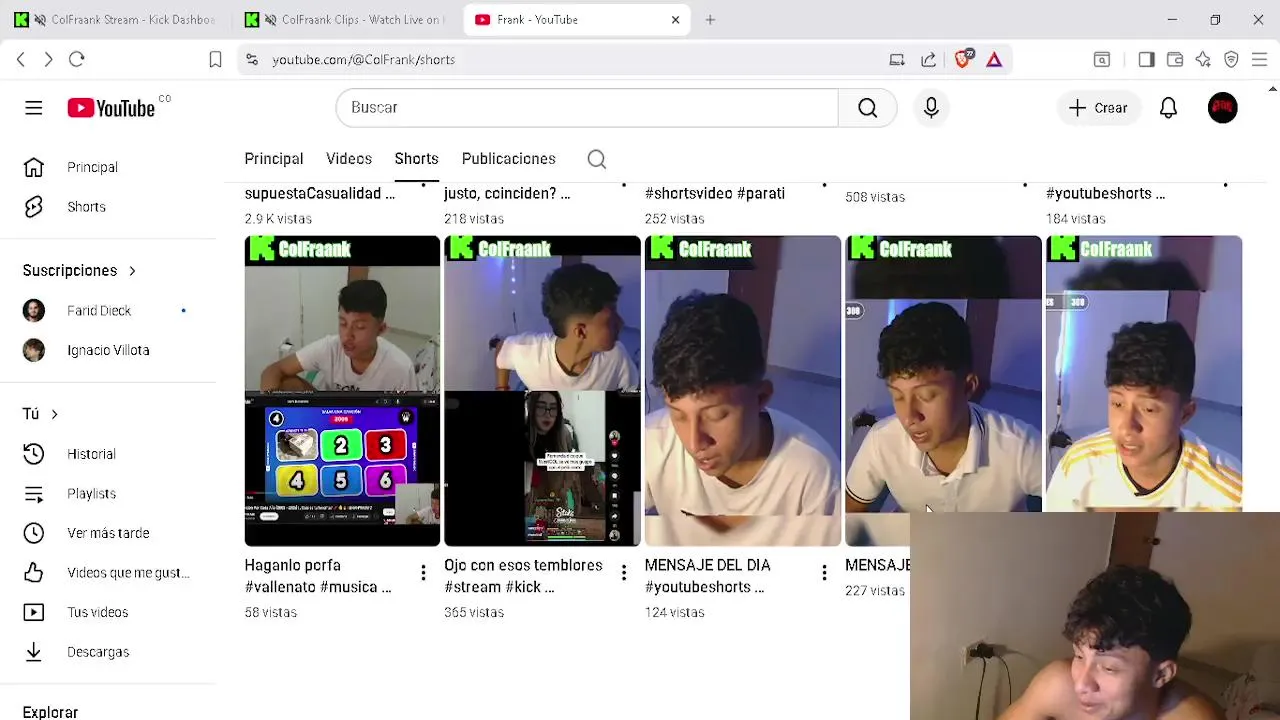
Task: Open Historial in the sidebar
Action: [108, 454]
